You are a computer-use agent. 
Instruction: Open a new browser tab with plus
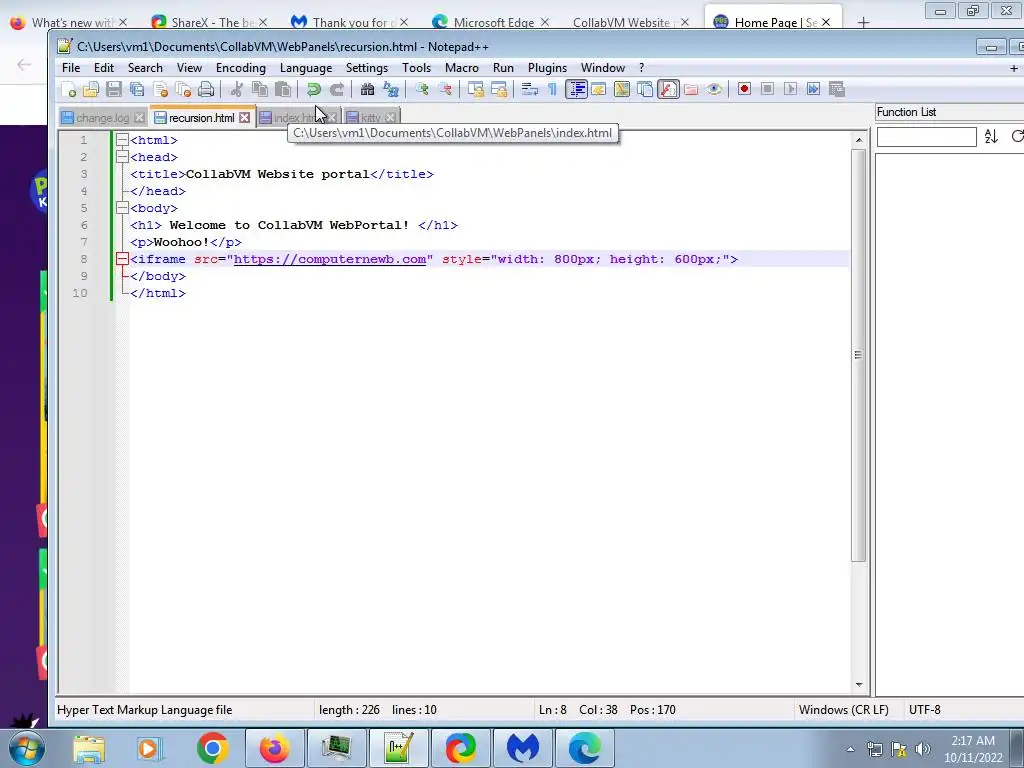[863, 23]
